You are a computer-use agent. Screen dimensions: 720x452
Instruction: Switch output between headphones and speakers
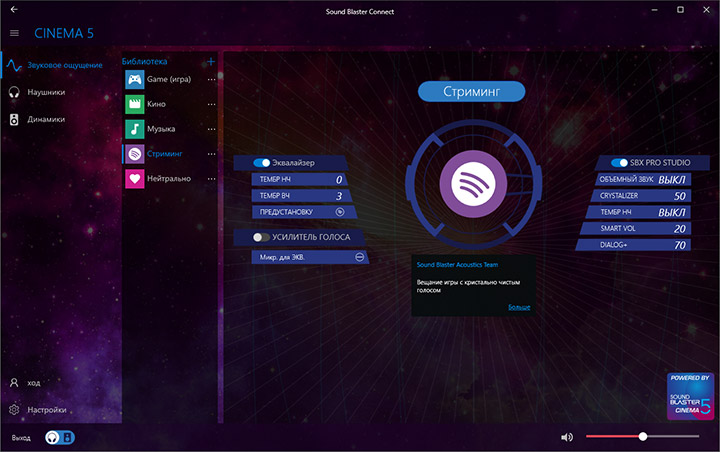pyautogui.click(x=60, y=437)
